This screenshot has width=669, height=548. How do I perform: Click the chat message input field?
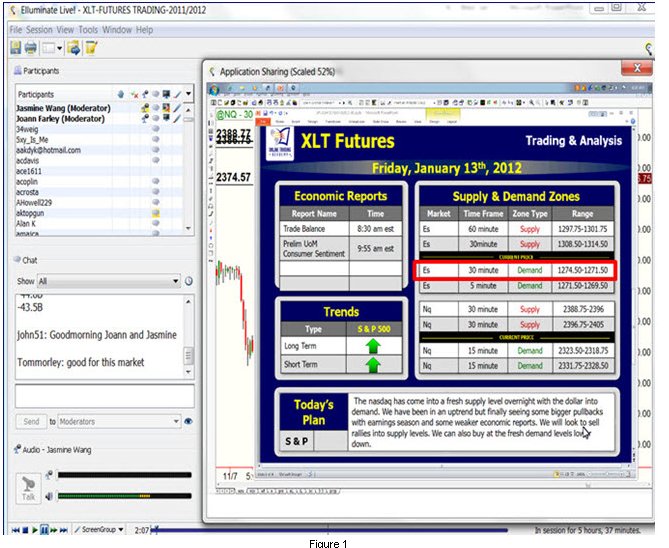(x=103, y=395)
